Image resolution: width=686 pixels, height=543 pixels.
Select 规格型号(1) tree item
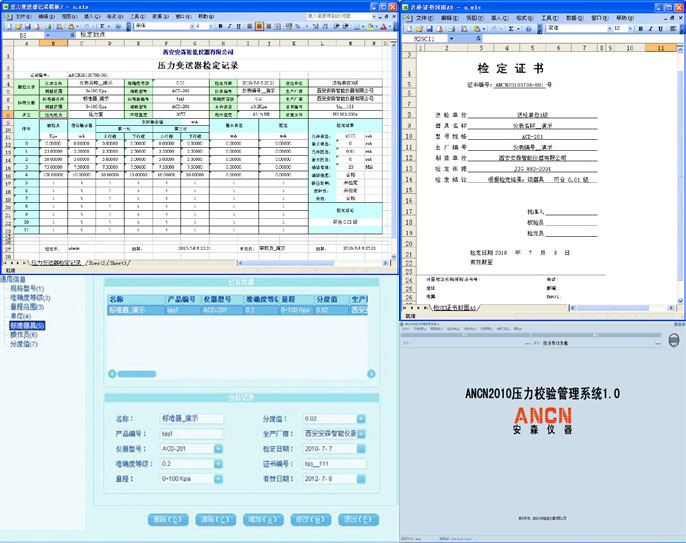point(27,289)
